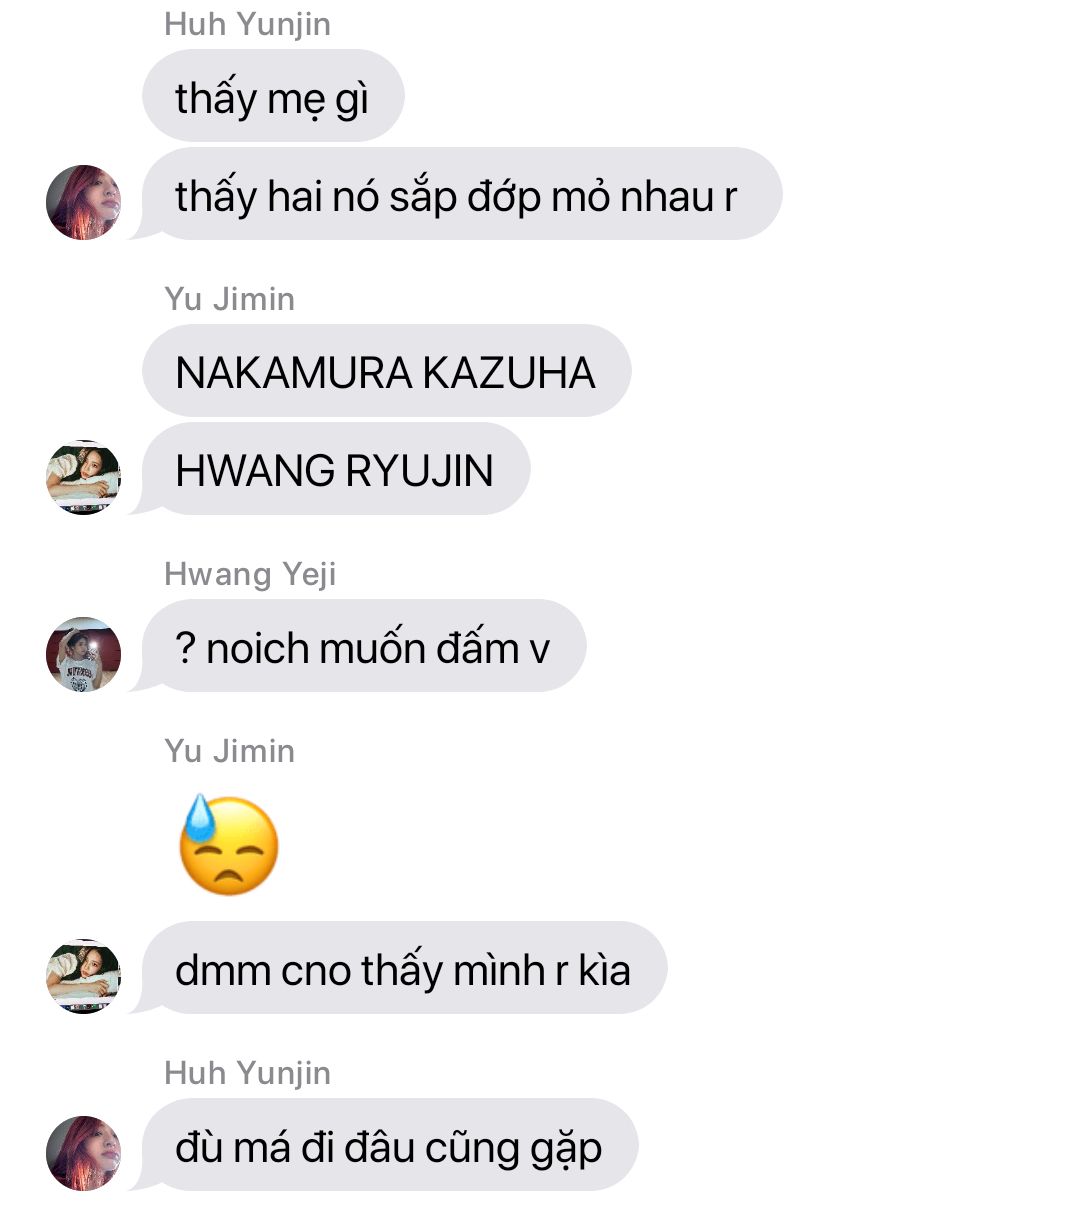Select the 'thấy mẹ gì' message bubble

273,96
